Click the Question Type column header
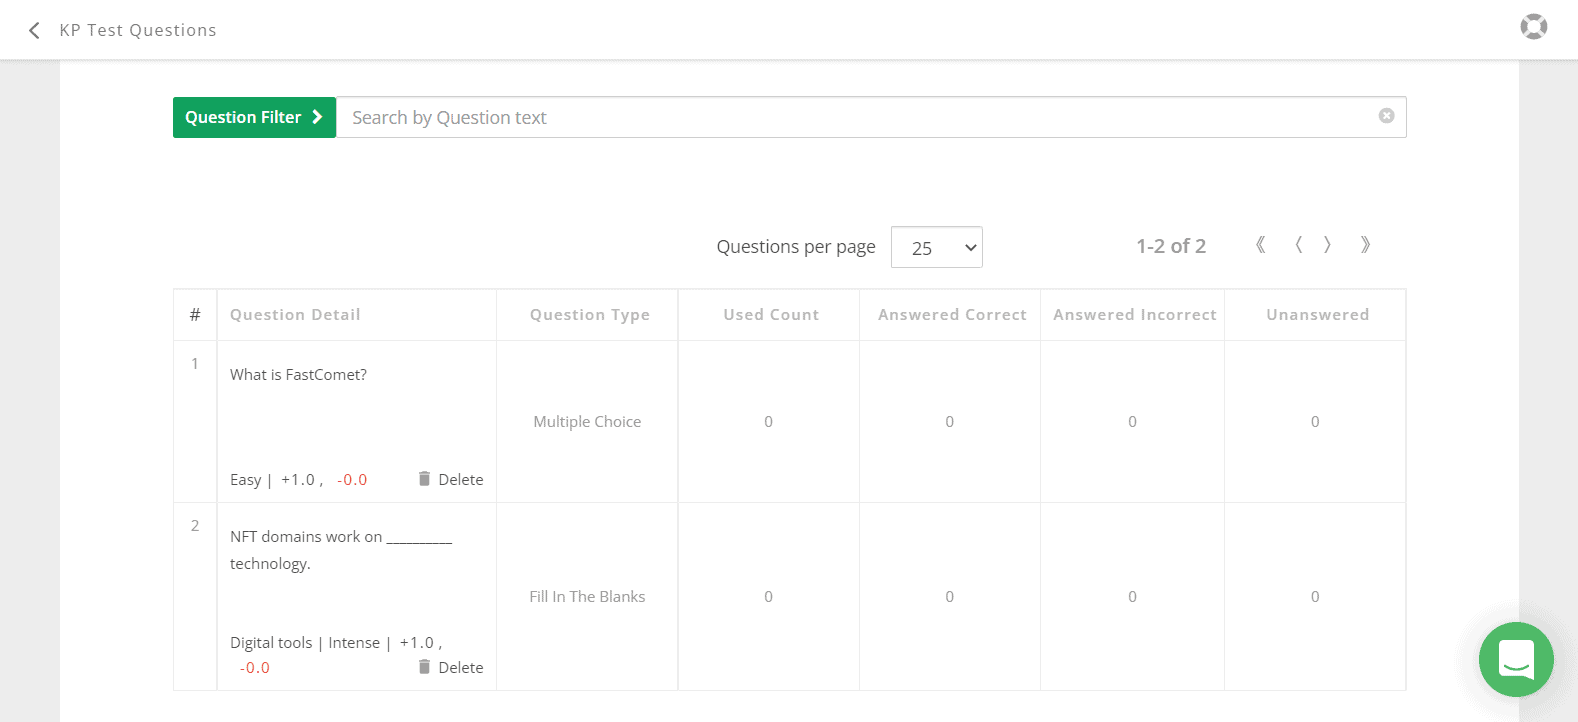Viewport: 1578px width, 722px height. (589, 315)
